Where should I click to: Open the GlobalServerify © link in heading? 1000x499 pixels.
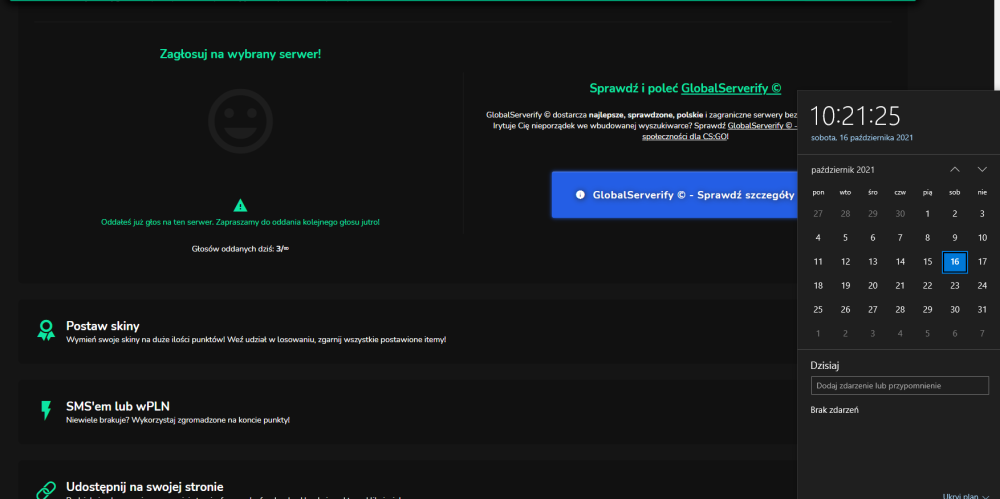[731, 89]
